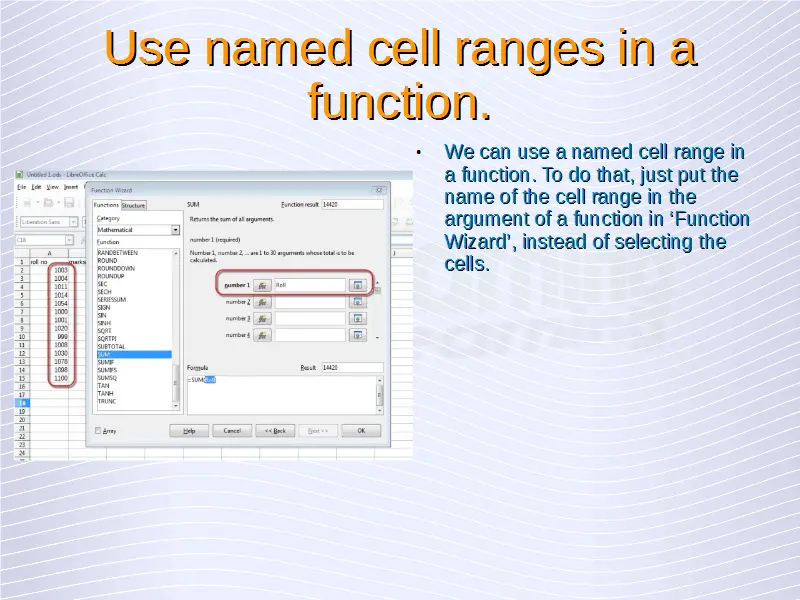Viewport: 800px width, 600px height.
Task: Click the fx button beside number 3
Action: pyautogui.click(x=261, y=319)
